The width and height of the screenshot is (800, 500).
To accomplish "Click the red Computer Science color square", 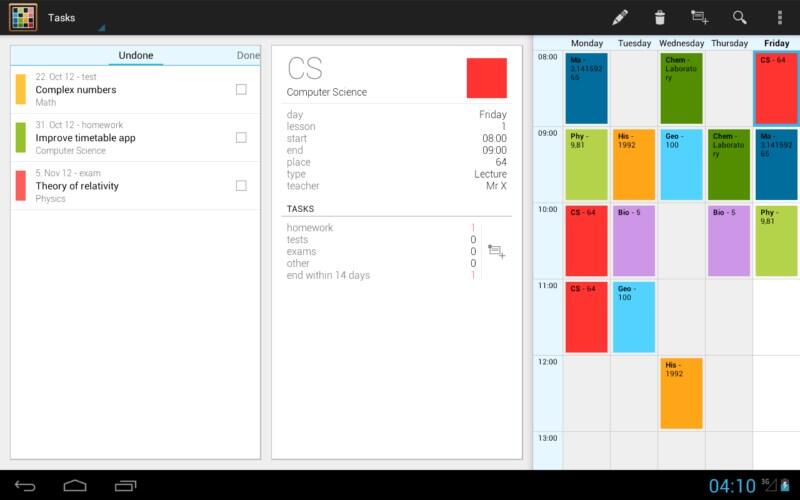I will click(486, 78).
